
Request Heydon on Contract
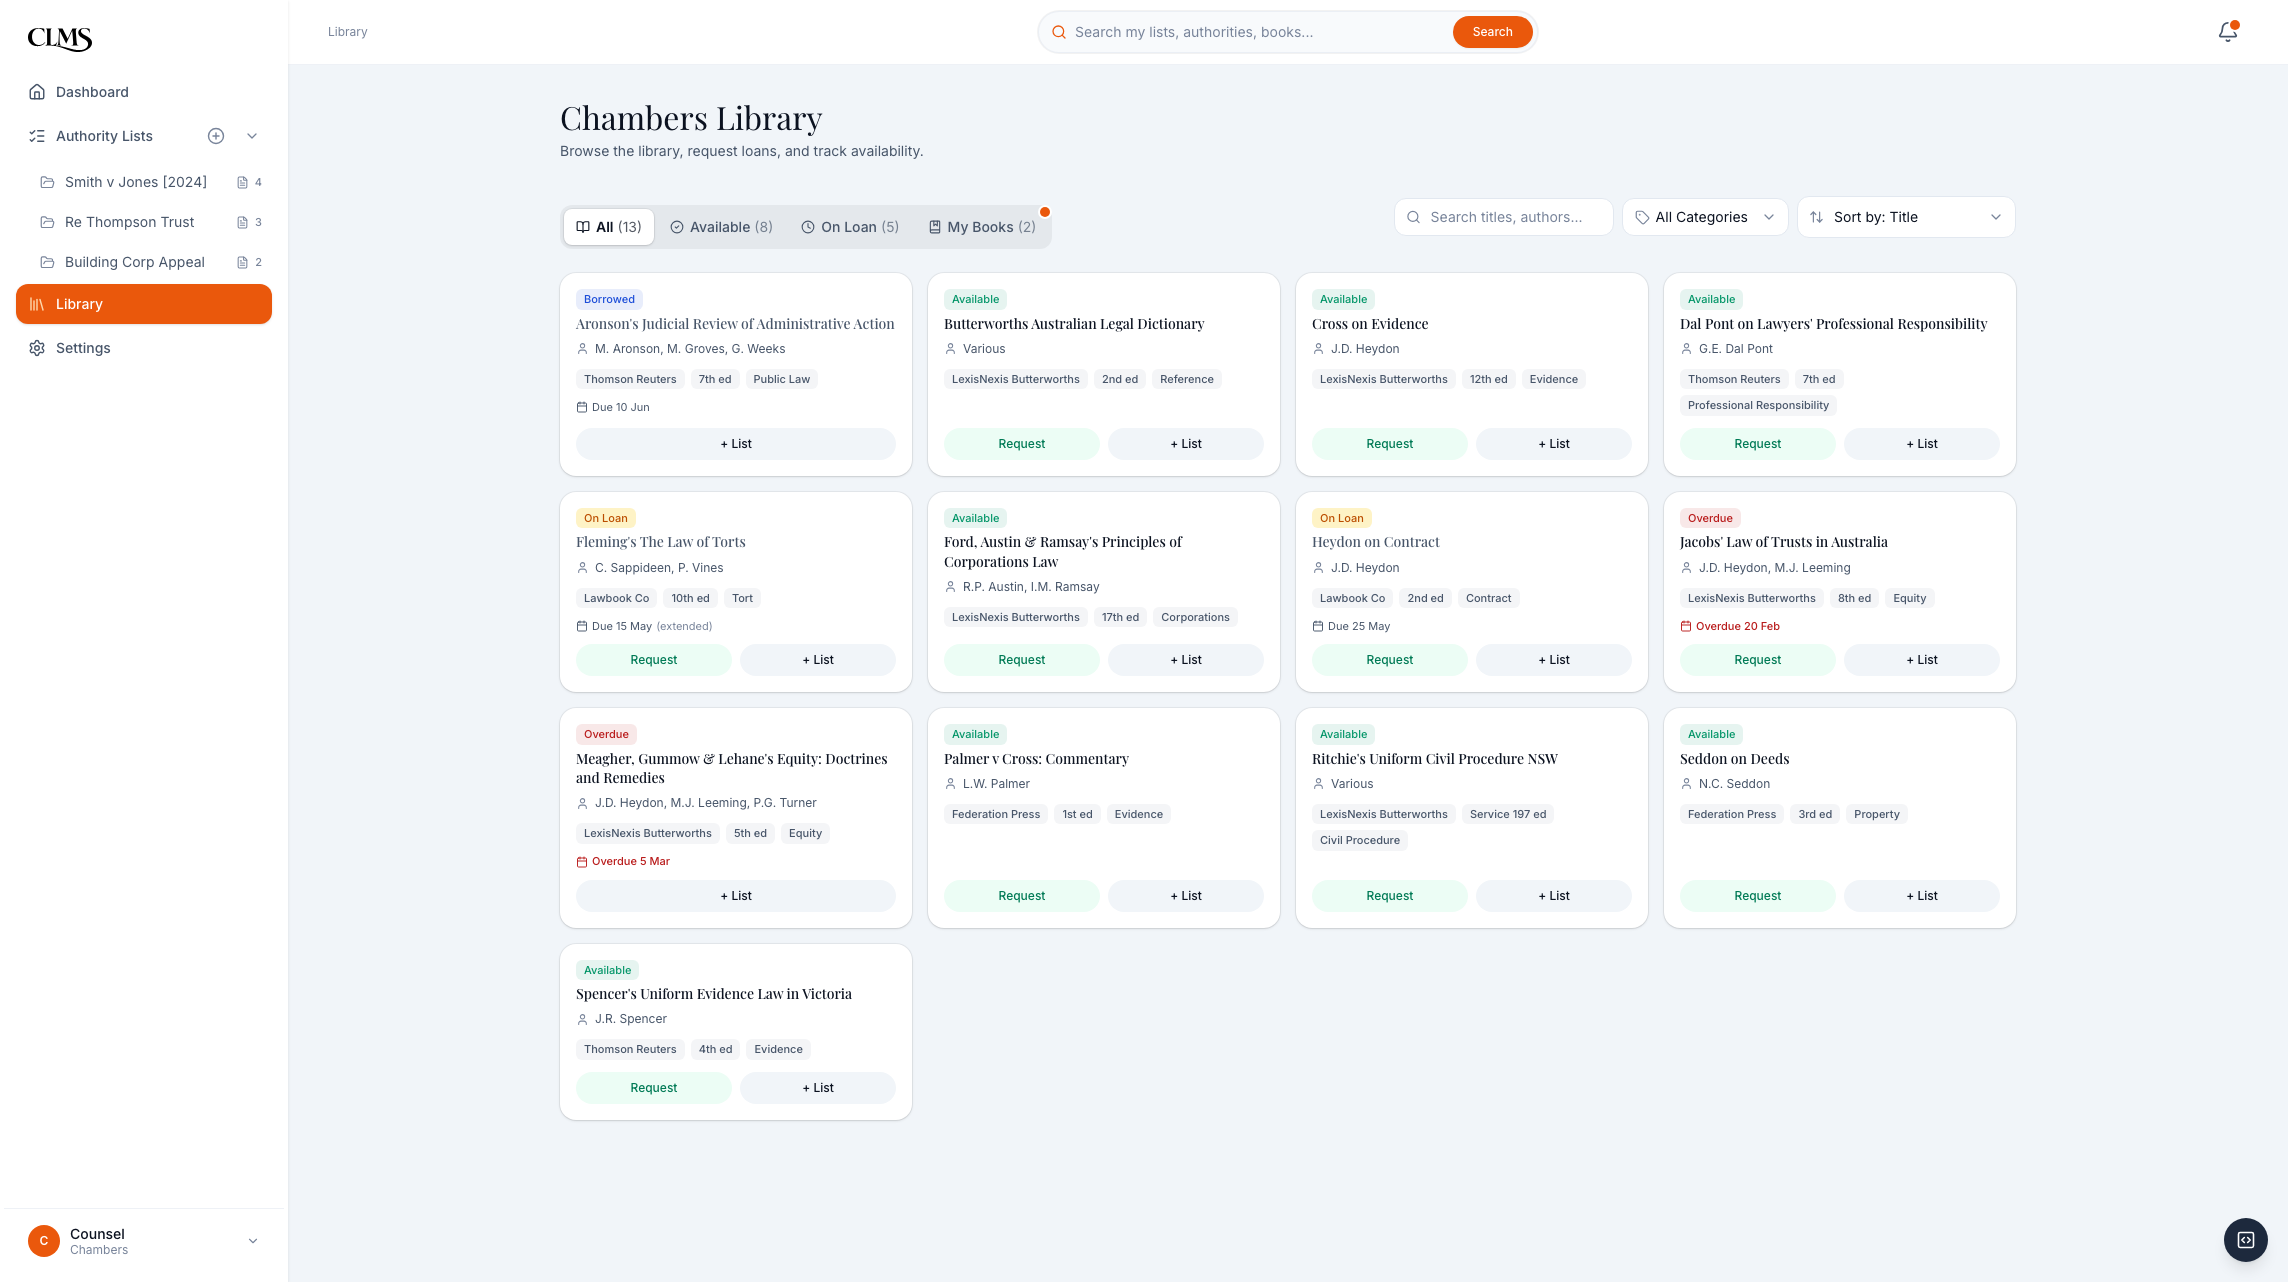(1390, 660)
